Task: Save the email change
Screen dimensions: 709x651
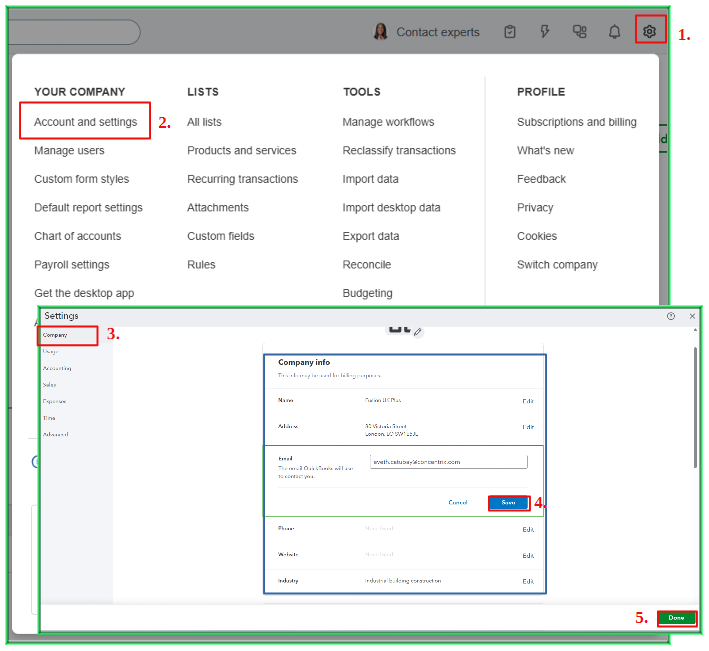Action: [x=509, y=503]
